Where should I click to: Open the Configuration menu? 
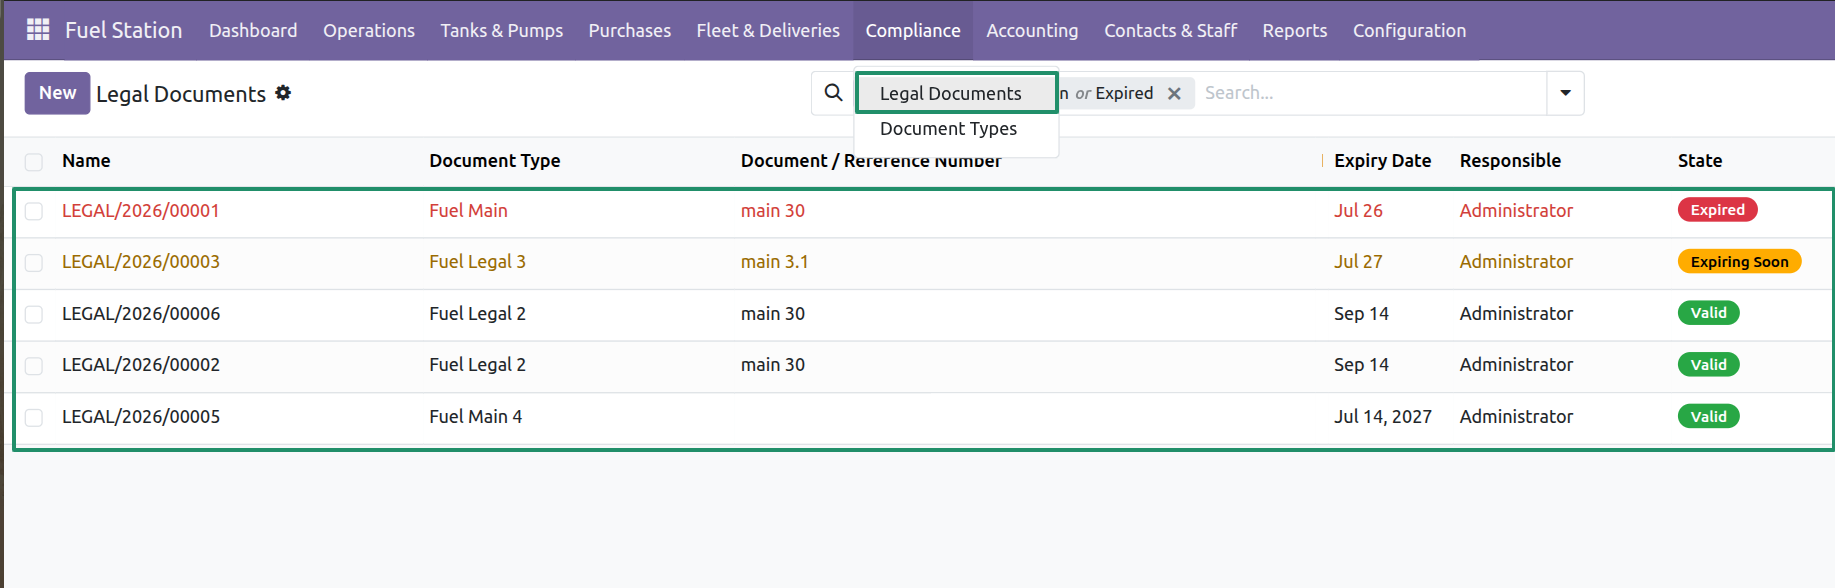pos(1410,30)
